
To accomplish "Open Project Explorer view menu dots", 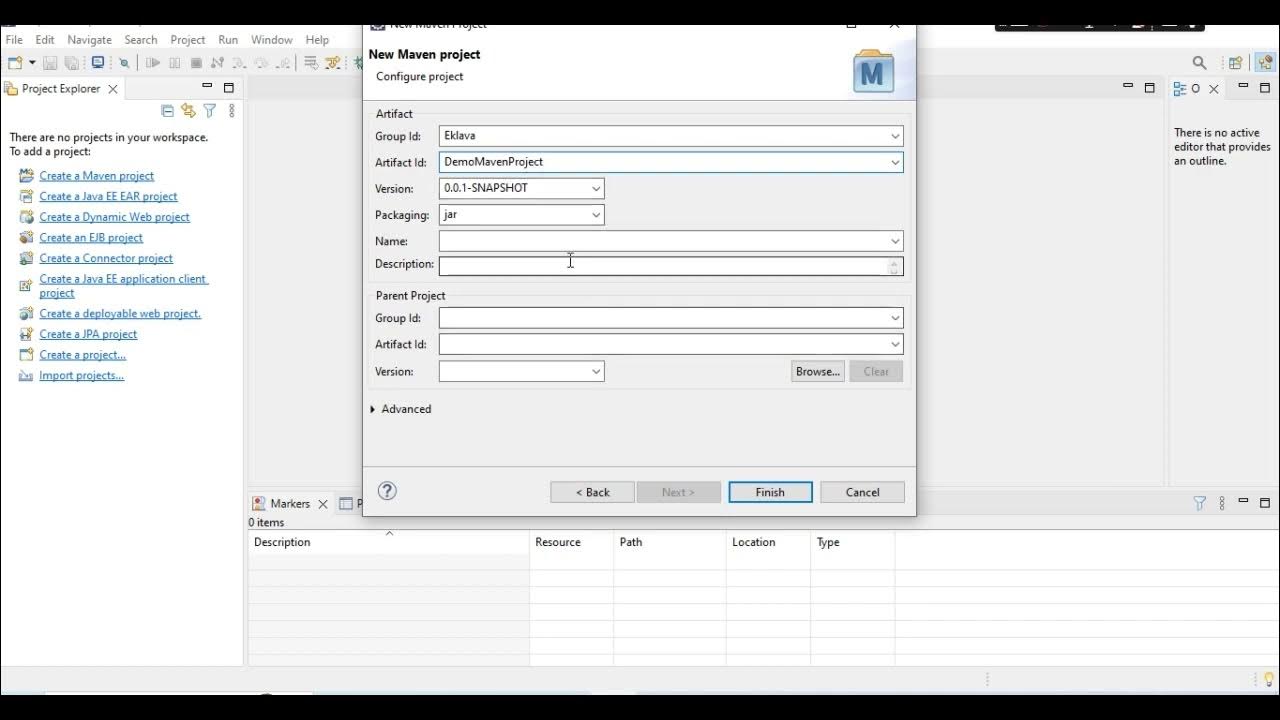I will coord(232,111).
